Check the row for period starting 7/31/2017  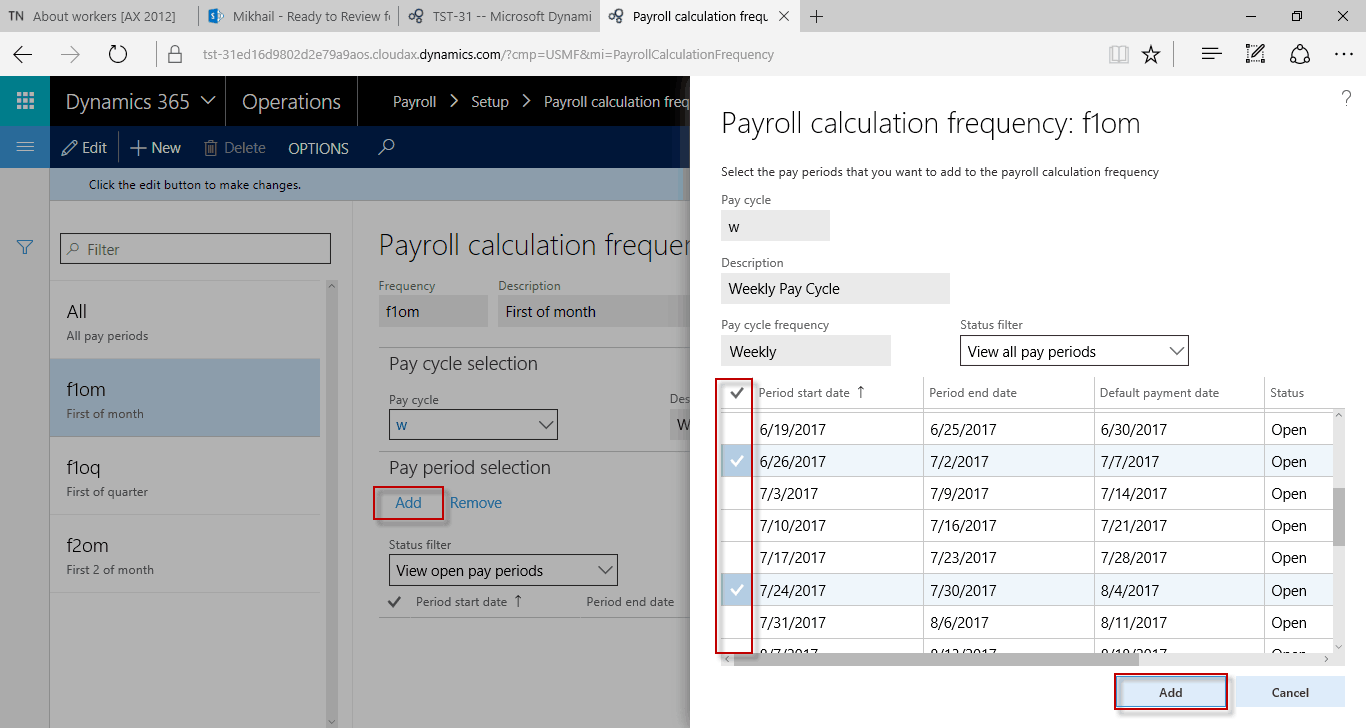[x=737, y=623]
